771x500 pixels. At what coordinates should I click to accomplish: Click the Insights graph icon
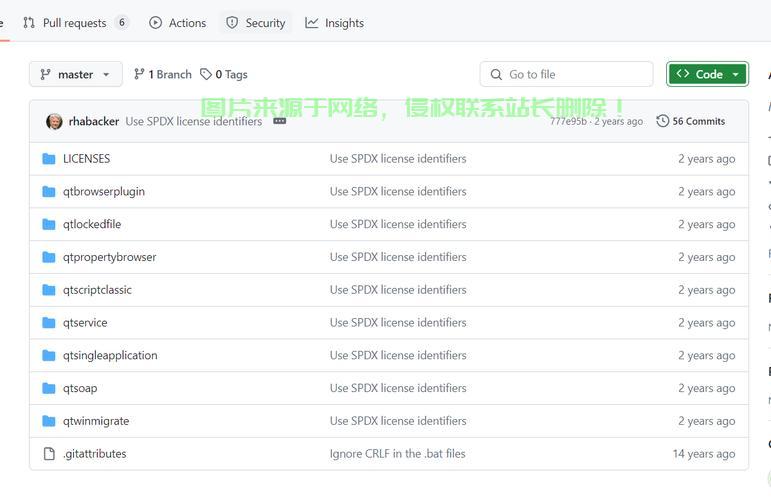[312, 23]
